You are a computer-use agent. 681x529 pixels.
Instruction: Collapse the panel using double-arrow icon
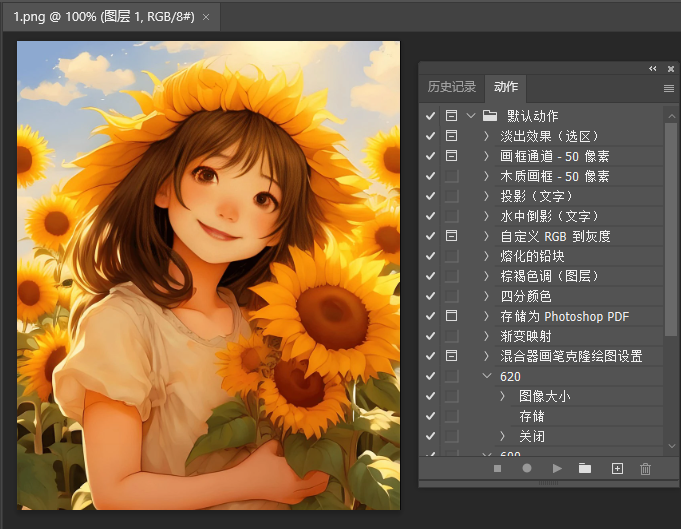tap(653, 68)
